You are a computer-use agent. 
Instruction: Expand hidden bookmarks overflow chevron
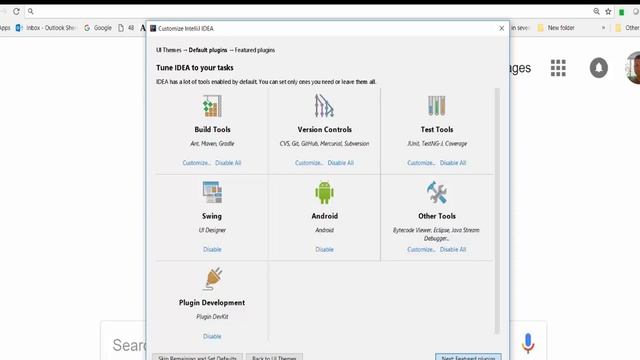click(603, 28)
